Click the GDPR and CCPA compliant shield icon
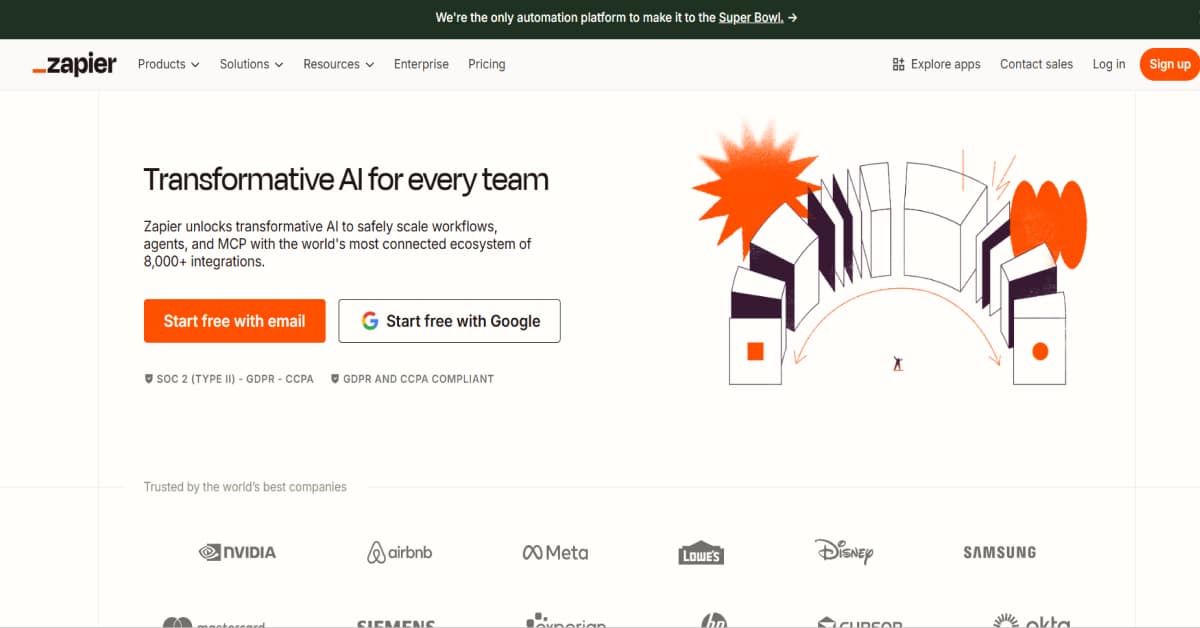The image size is (1200, 628). click(336, 378)
